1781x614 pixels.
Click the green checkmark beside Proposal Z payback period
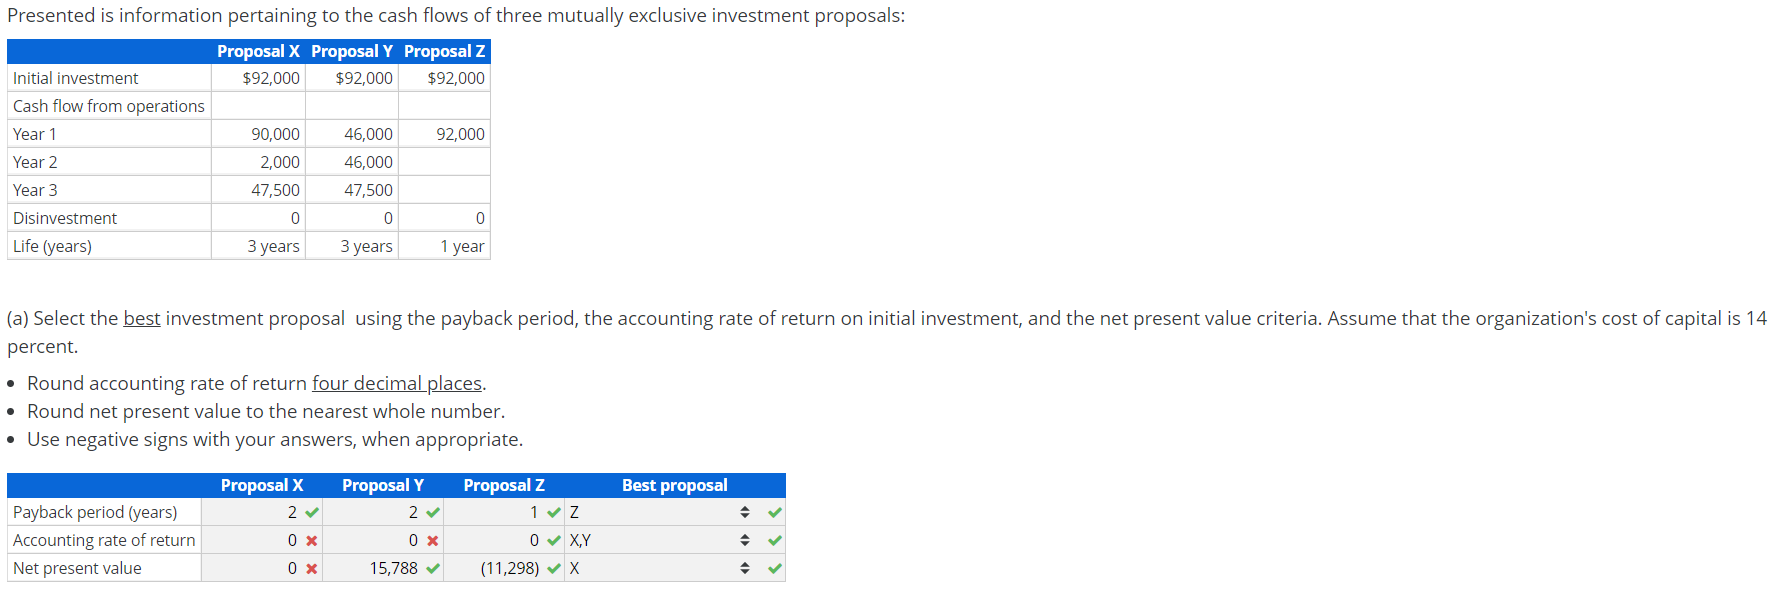tap(553, 511)
